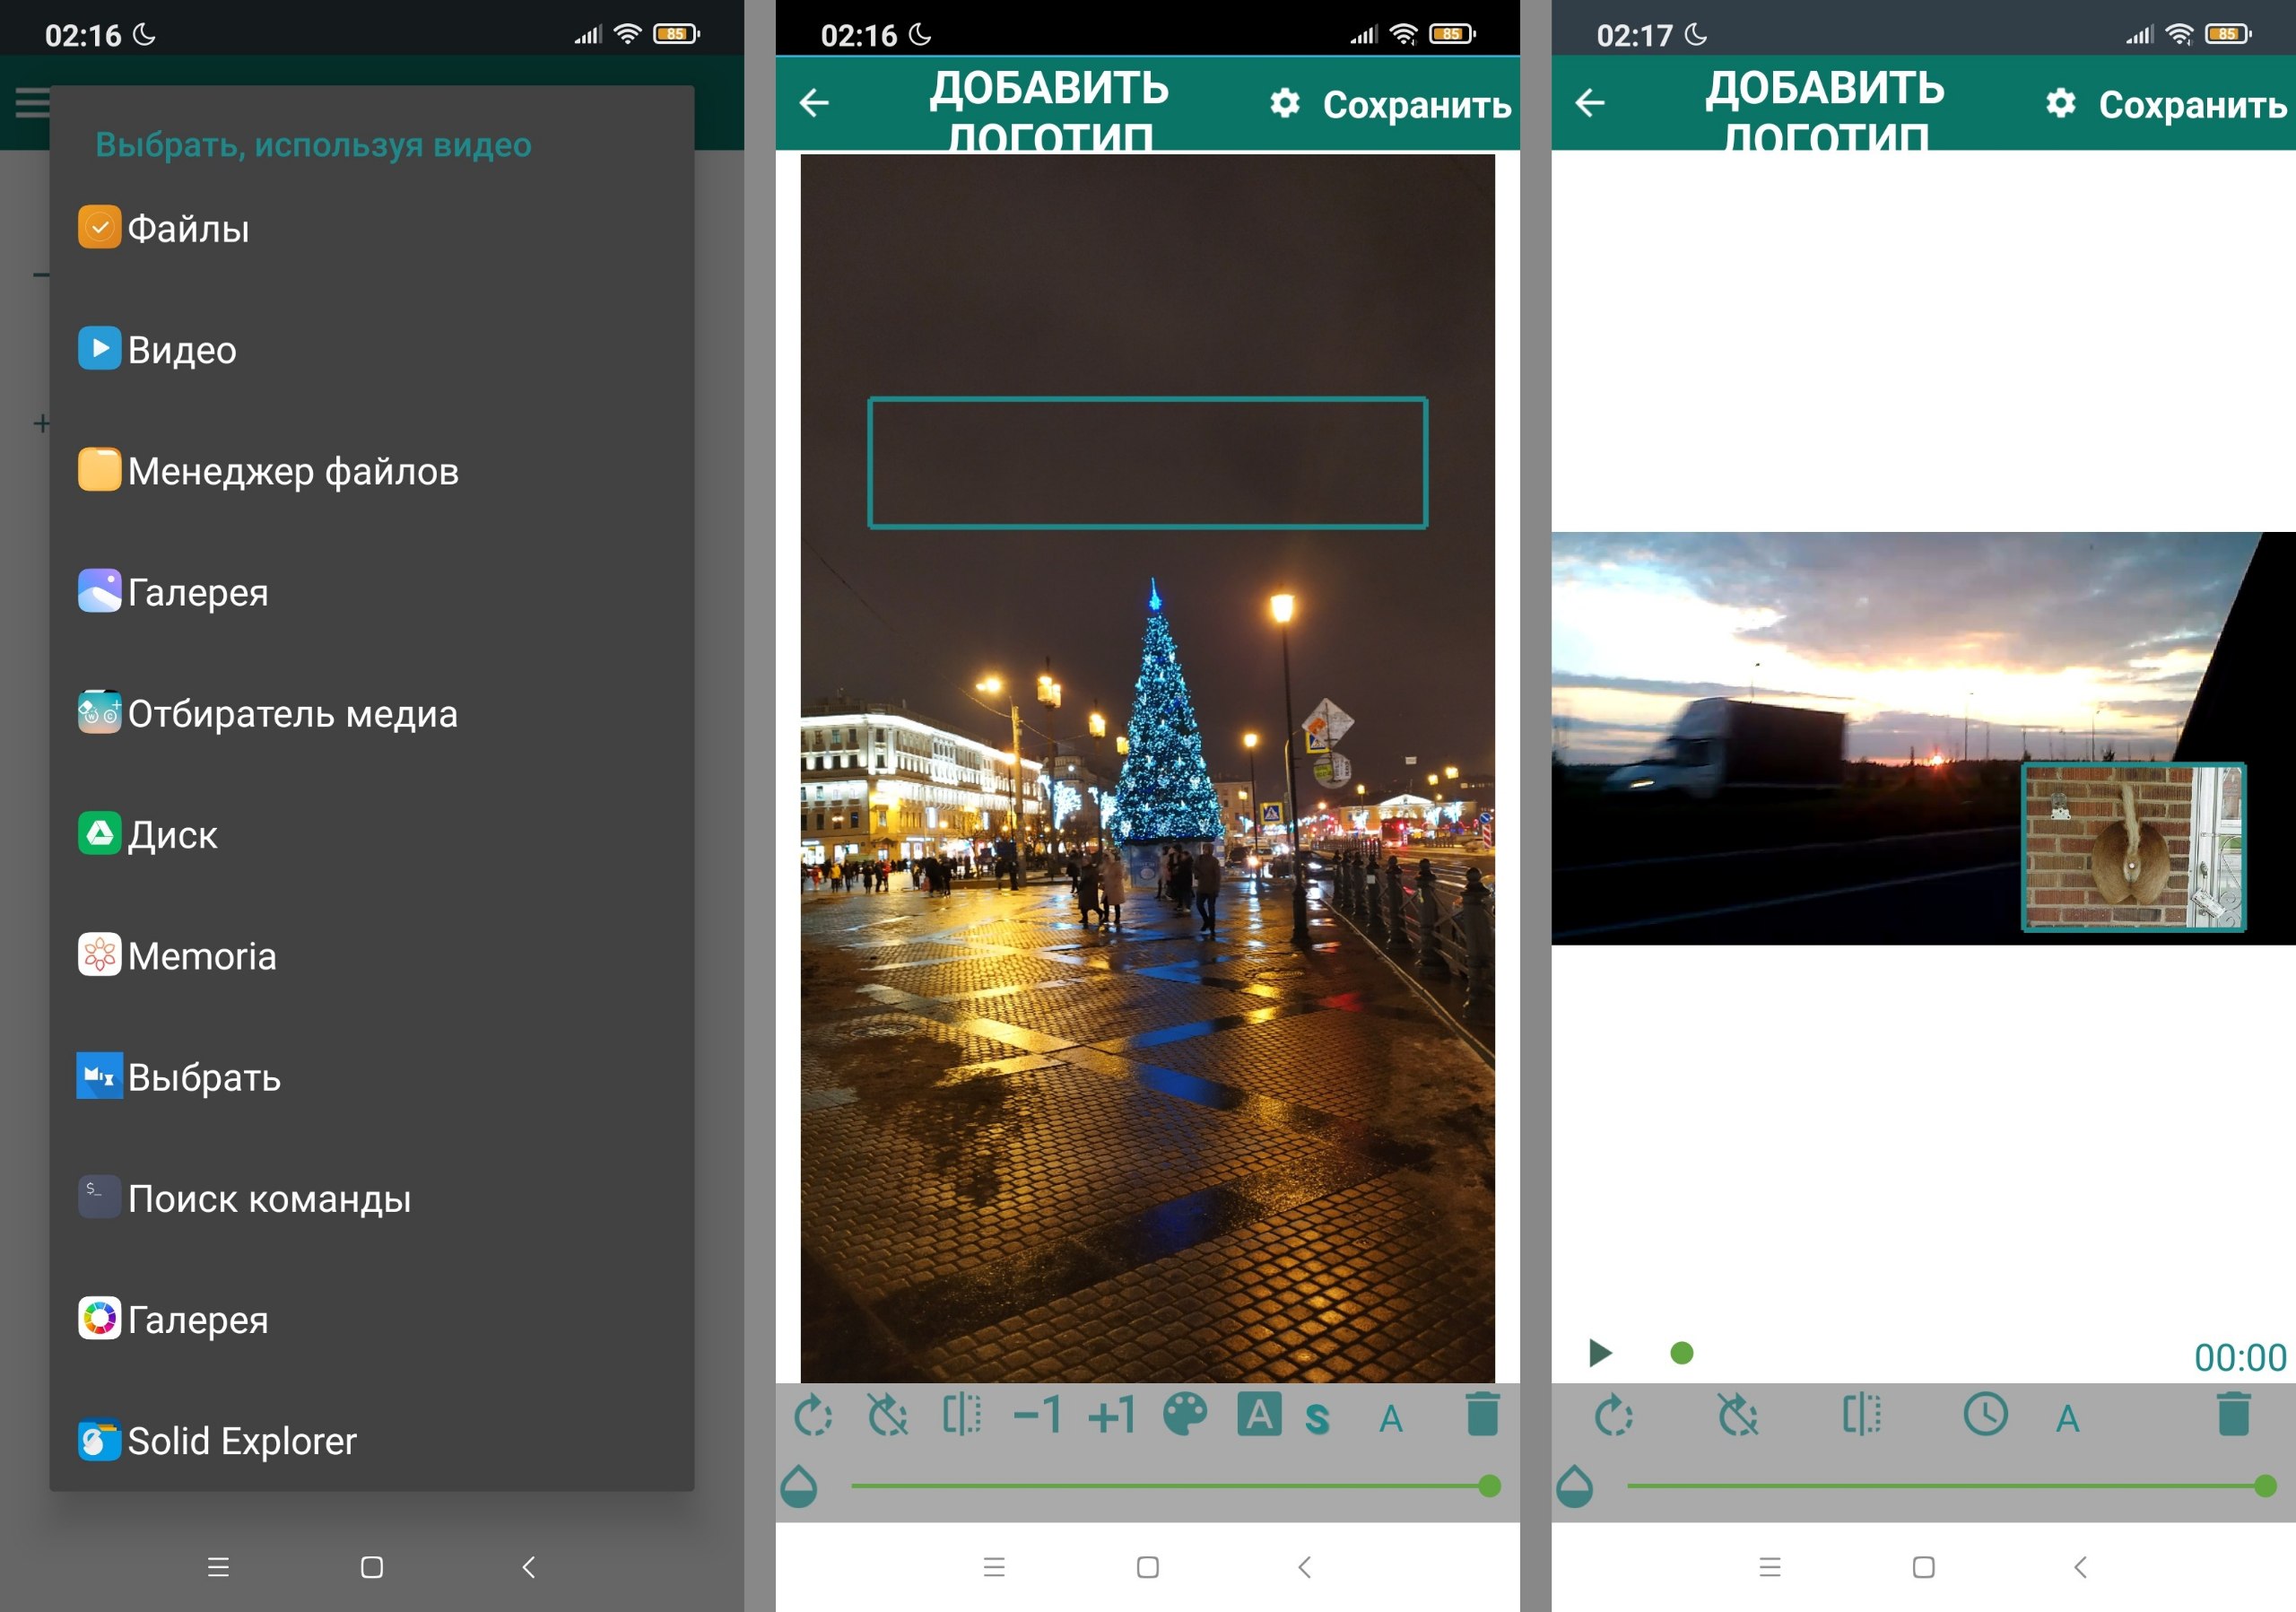Tap the +1 increase button
The height and width of the screenshot is (1612, 2296).
1112,1415
